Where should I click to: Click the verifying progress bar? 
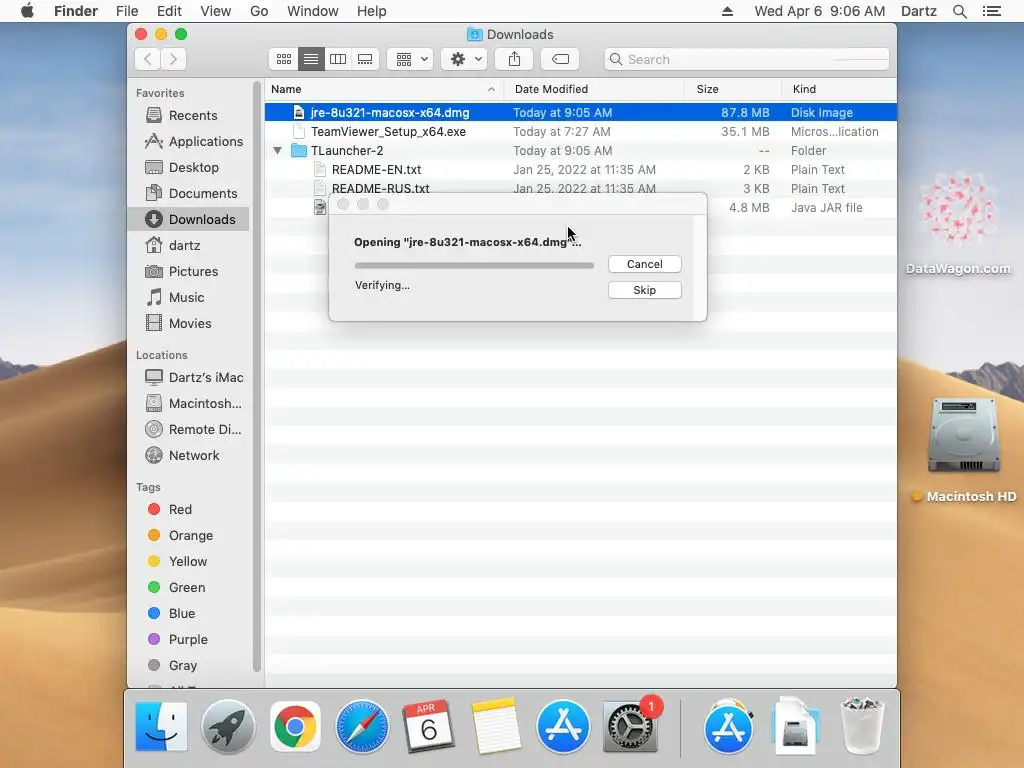tap(474, 265)
